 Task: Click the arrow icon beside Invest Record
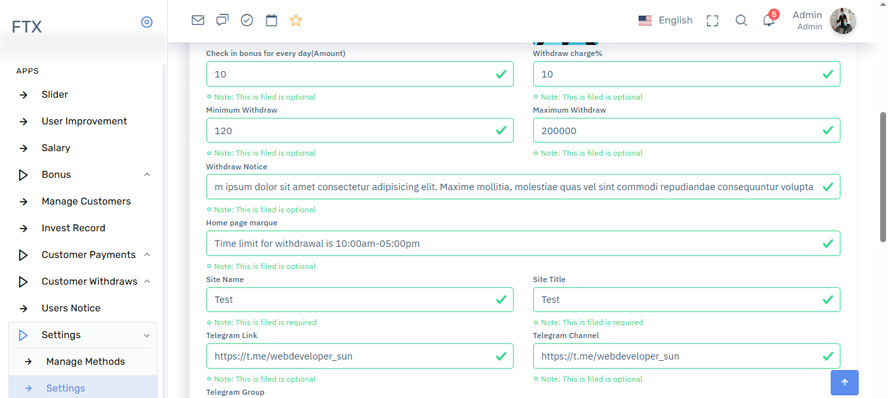(23, 228)
